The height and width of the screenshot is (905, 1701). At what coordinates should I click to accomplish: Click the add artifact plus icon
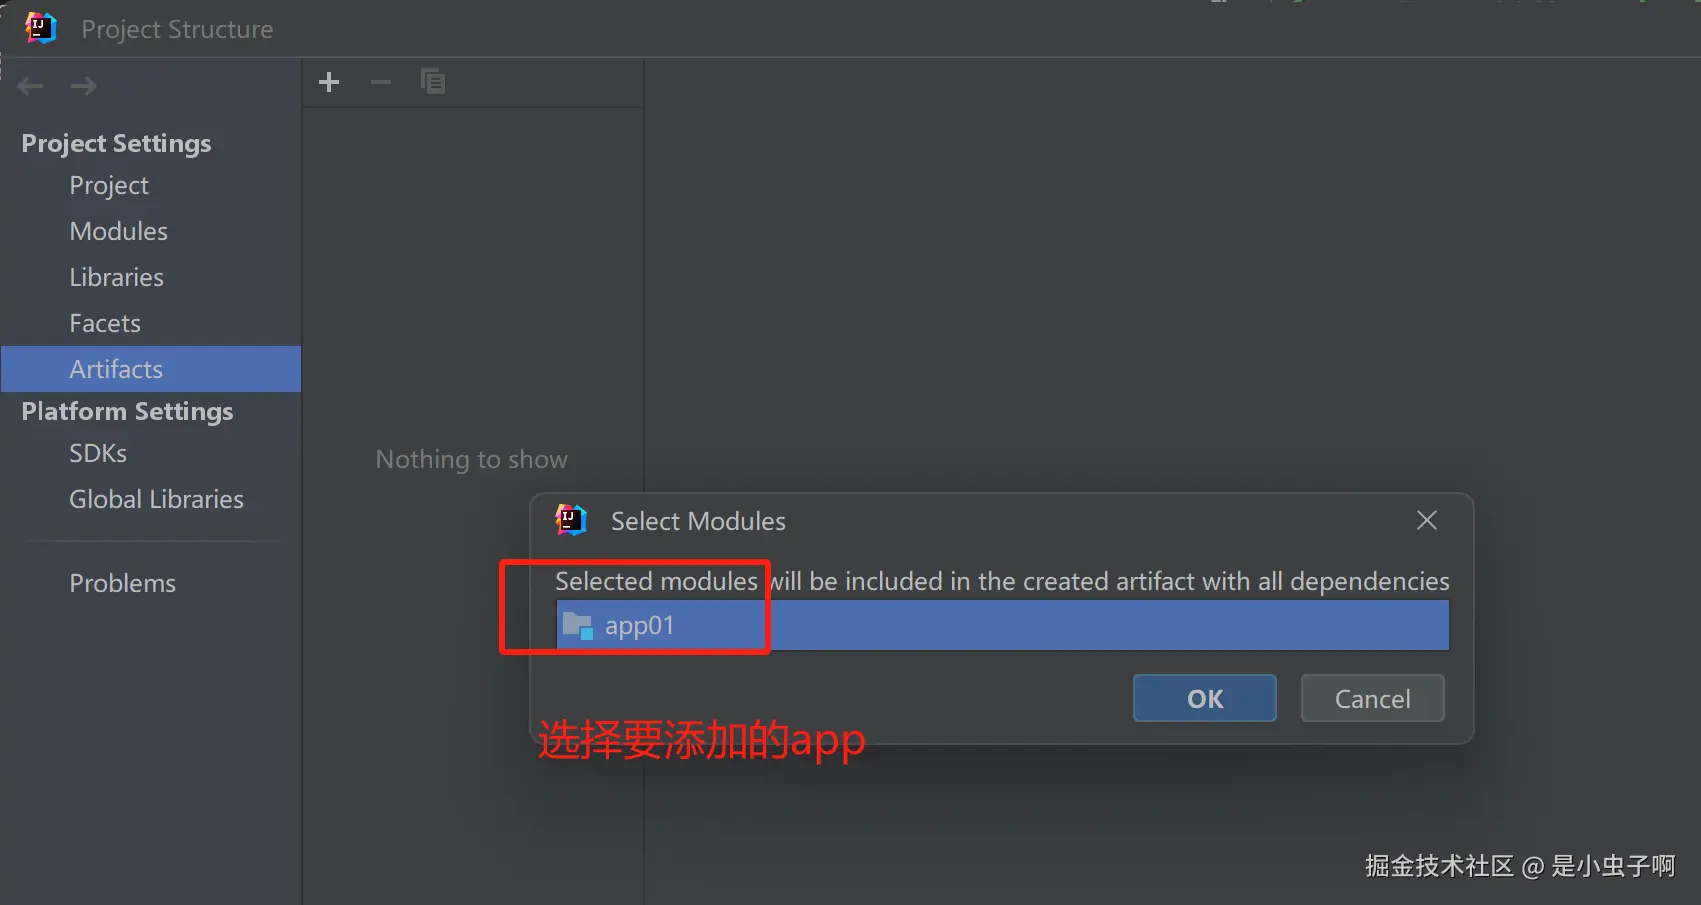329,82
